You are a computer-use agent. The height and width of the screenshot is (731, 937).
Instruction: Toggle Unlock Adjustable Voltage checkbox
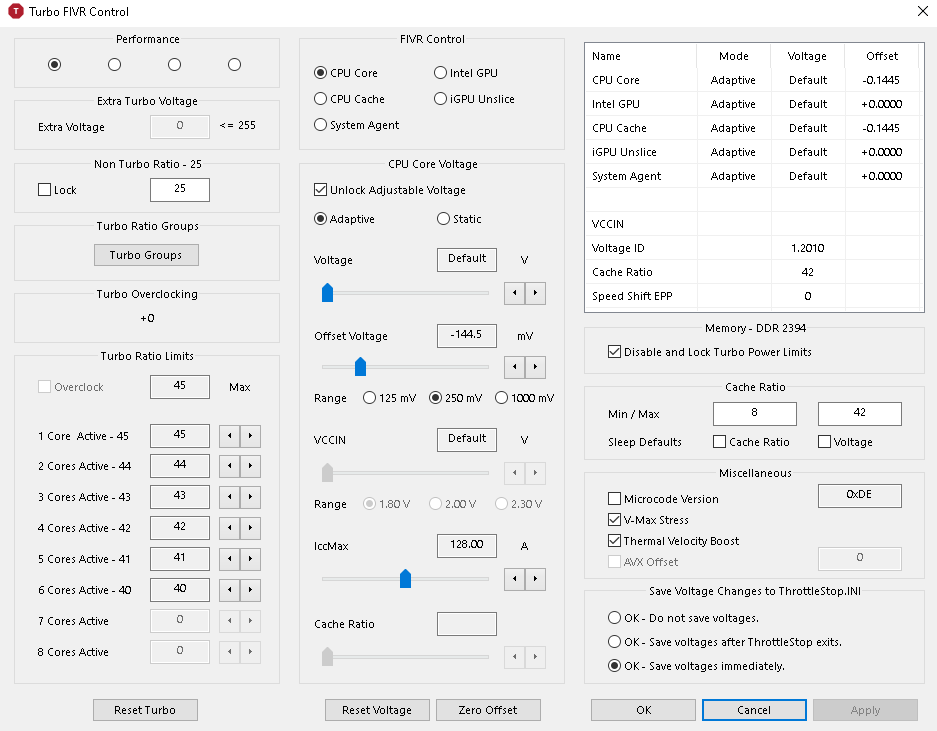tap(321, 190)
